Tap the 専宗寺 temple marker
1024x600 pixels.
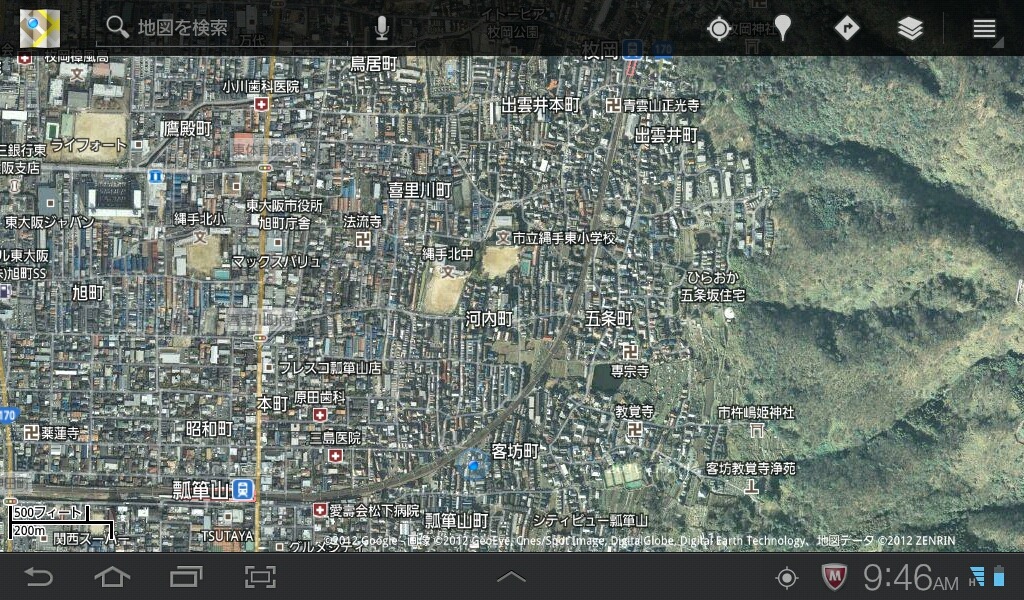coord(630,350)
